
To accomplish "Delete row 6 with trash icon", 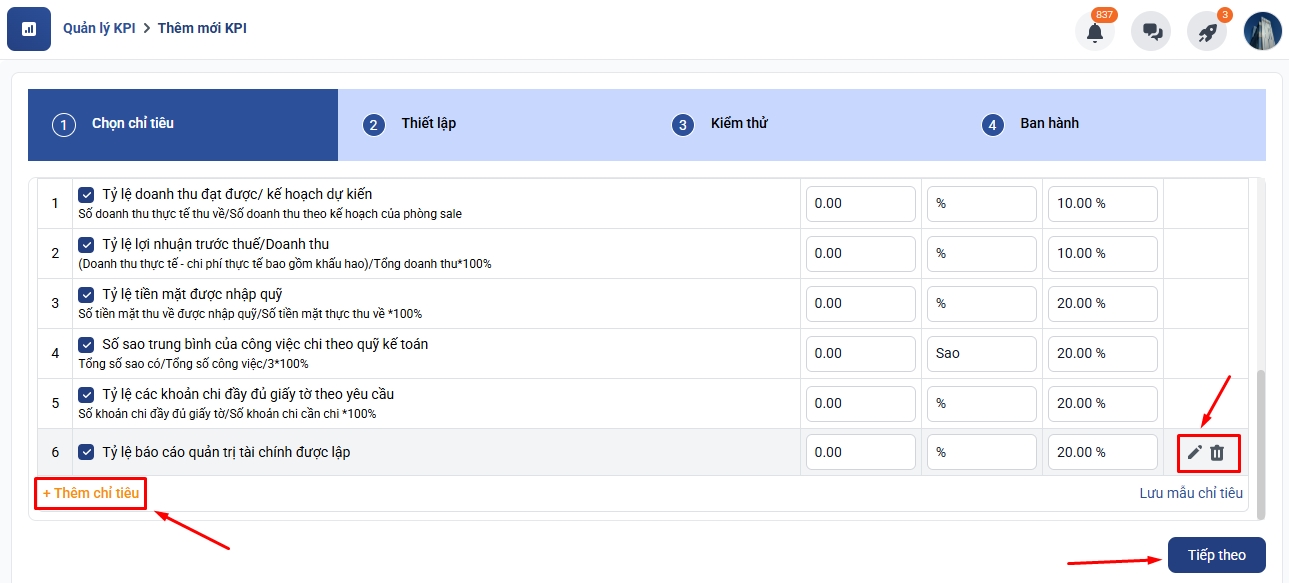I will coord(1217,453).
